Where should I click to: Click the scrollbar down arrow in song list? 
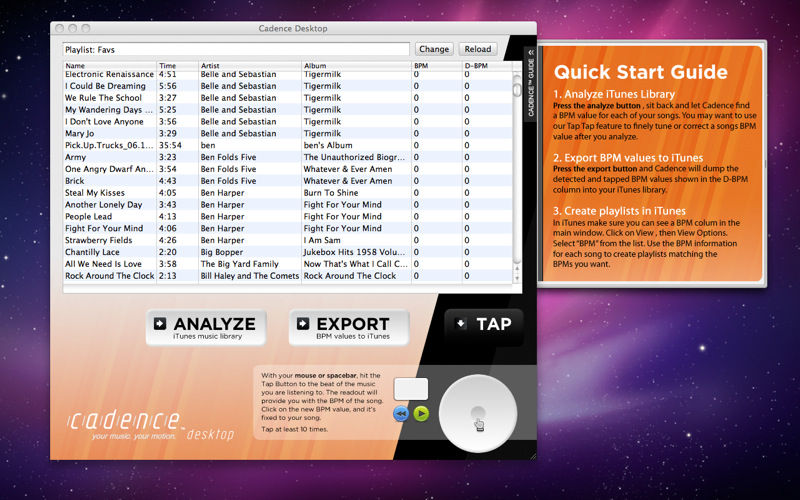[517, 278]
